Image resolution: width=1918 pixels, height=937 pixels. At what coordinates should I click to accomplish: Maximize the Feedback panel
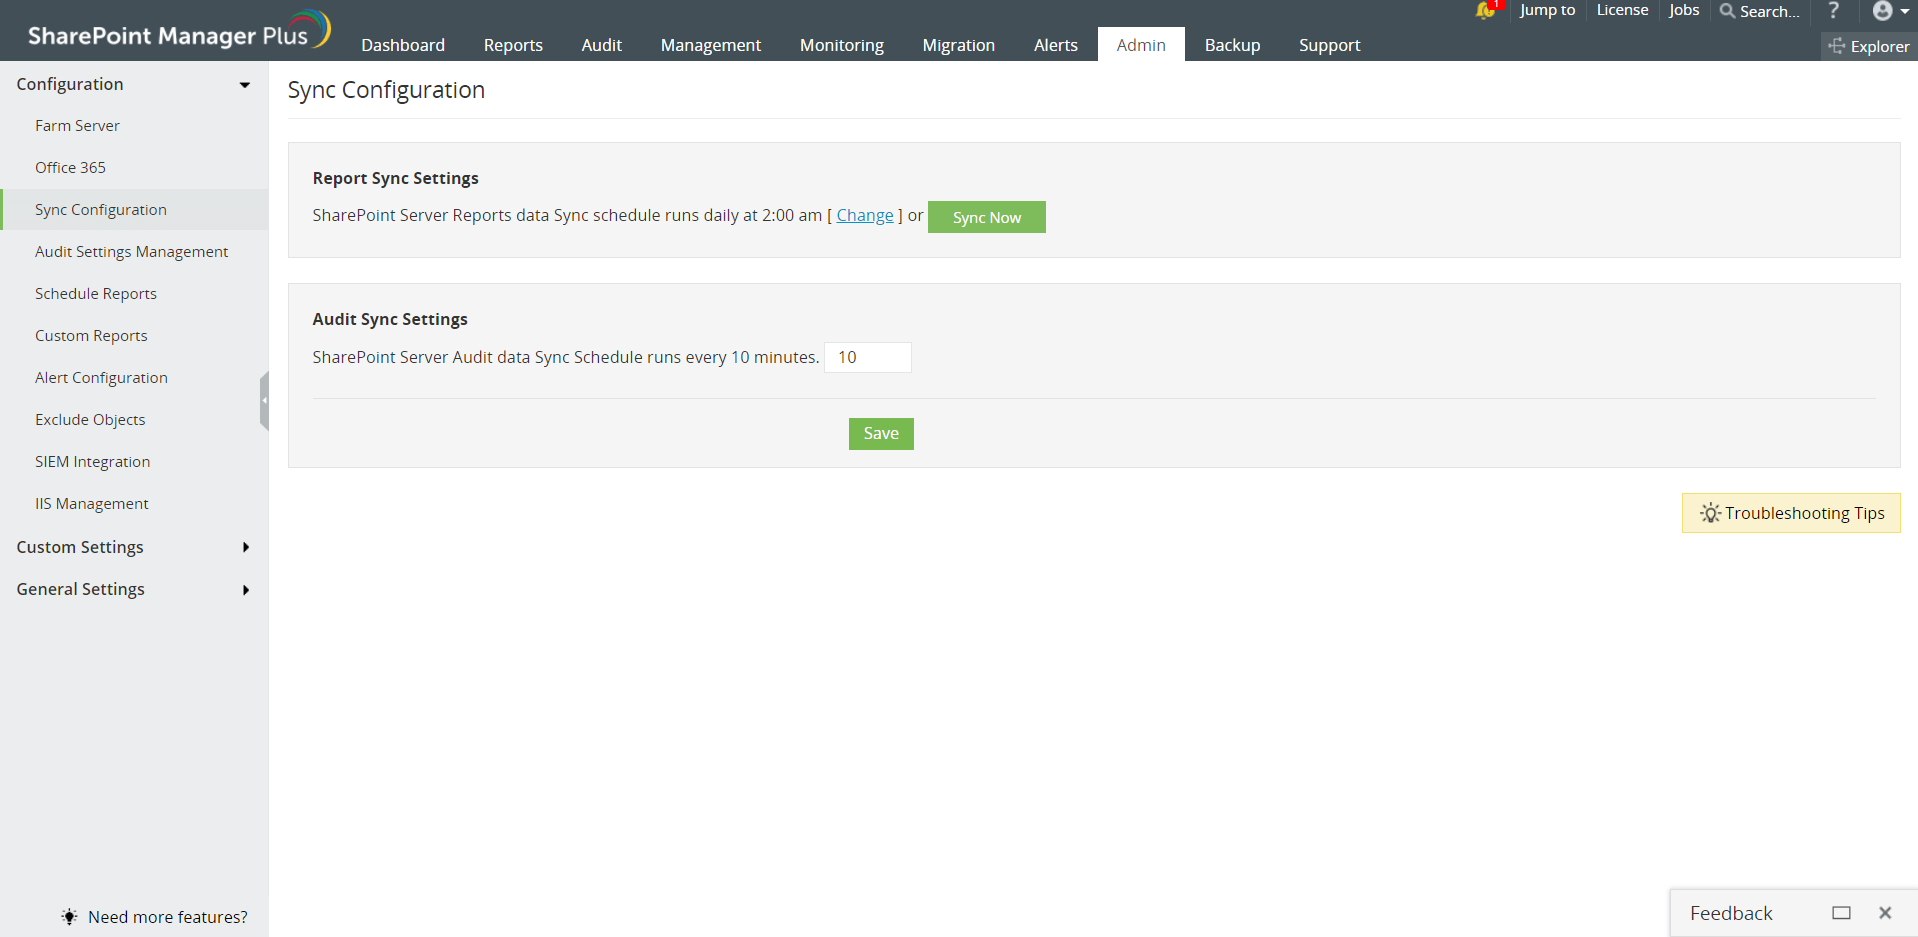[x=1841, y=913]
